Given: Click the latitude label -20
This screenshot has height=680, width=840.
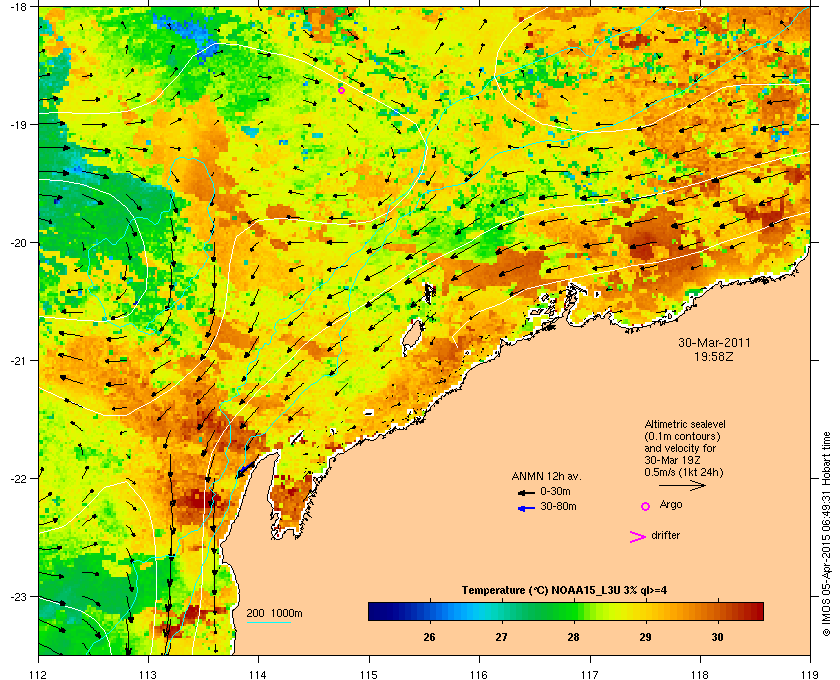Looking at the screenshot, I should (18, 242).
